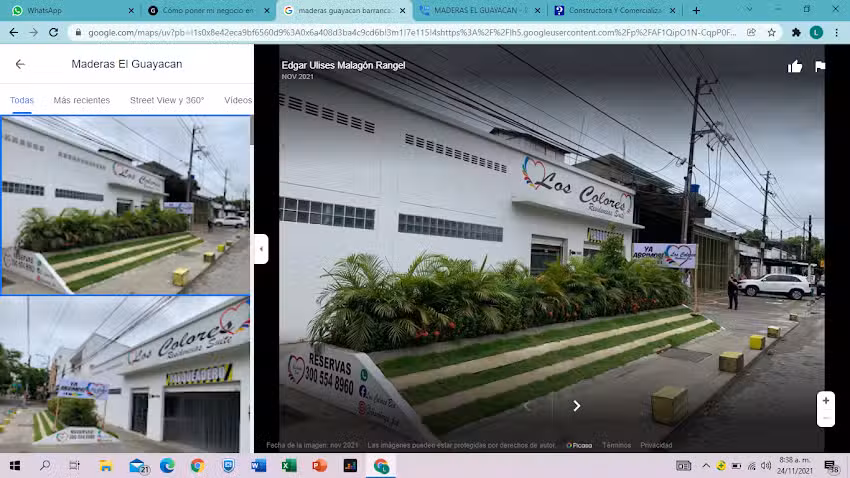Report the photo using the flag icon

pyautogui.click(x=820, y=67)
